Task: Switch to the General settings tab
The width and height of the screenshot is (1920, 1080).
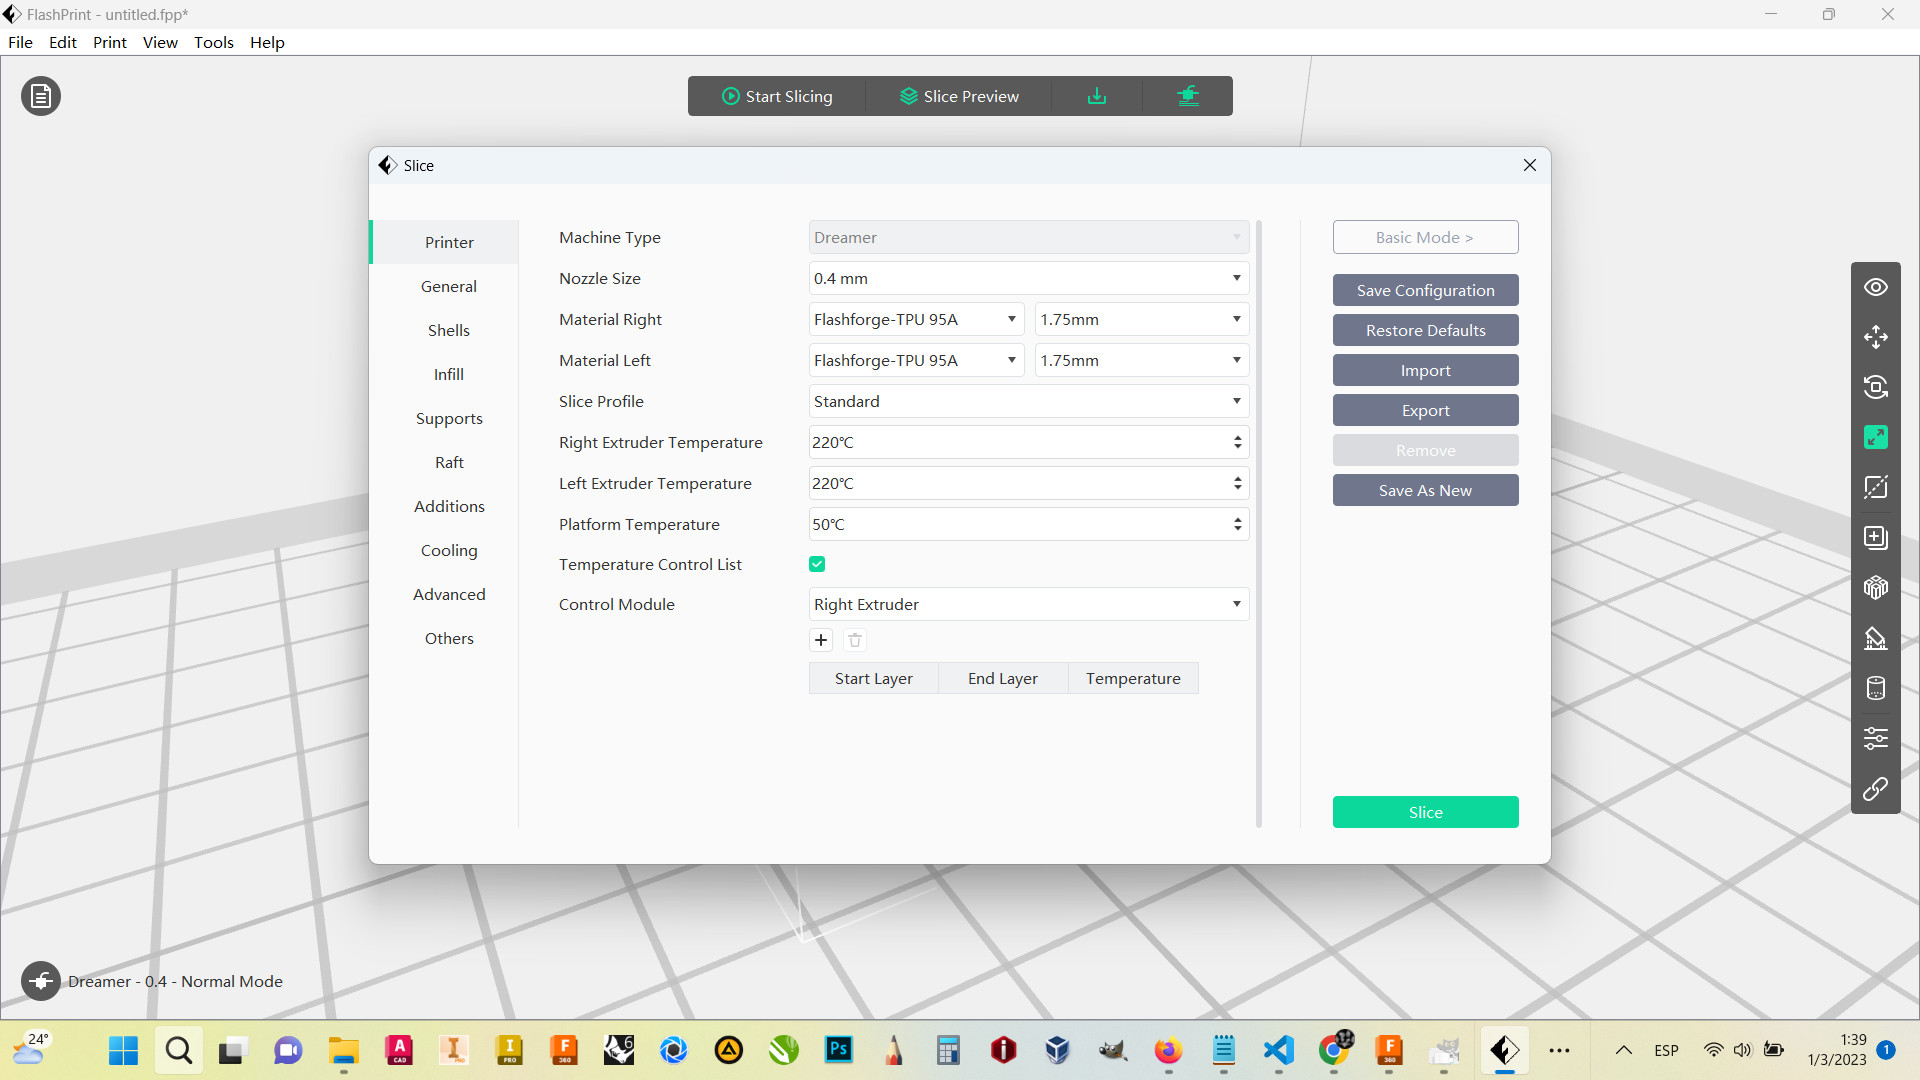Action: 449,286
